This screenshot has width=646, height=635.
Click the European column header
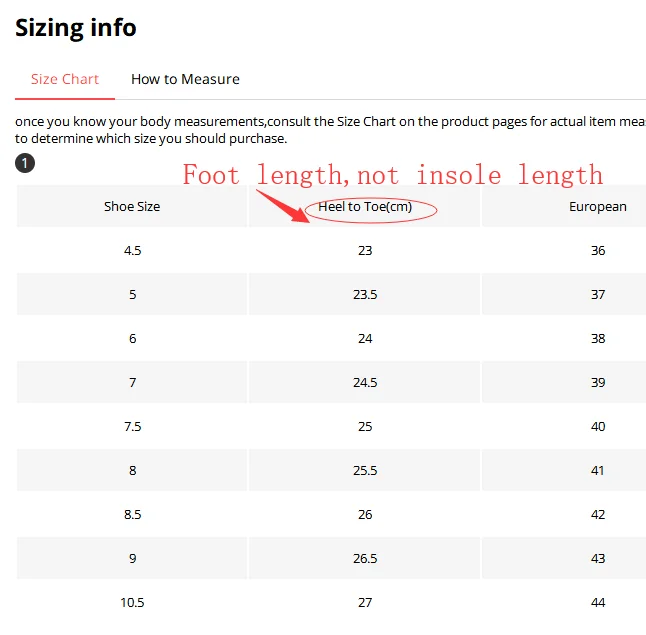coord(597,206)
